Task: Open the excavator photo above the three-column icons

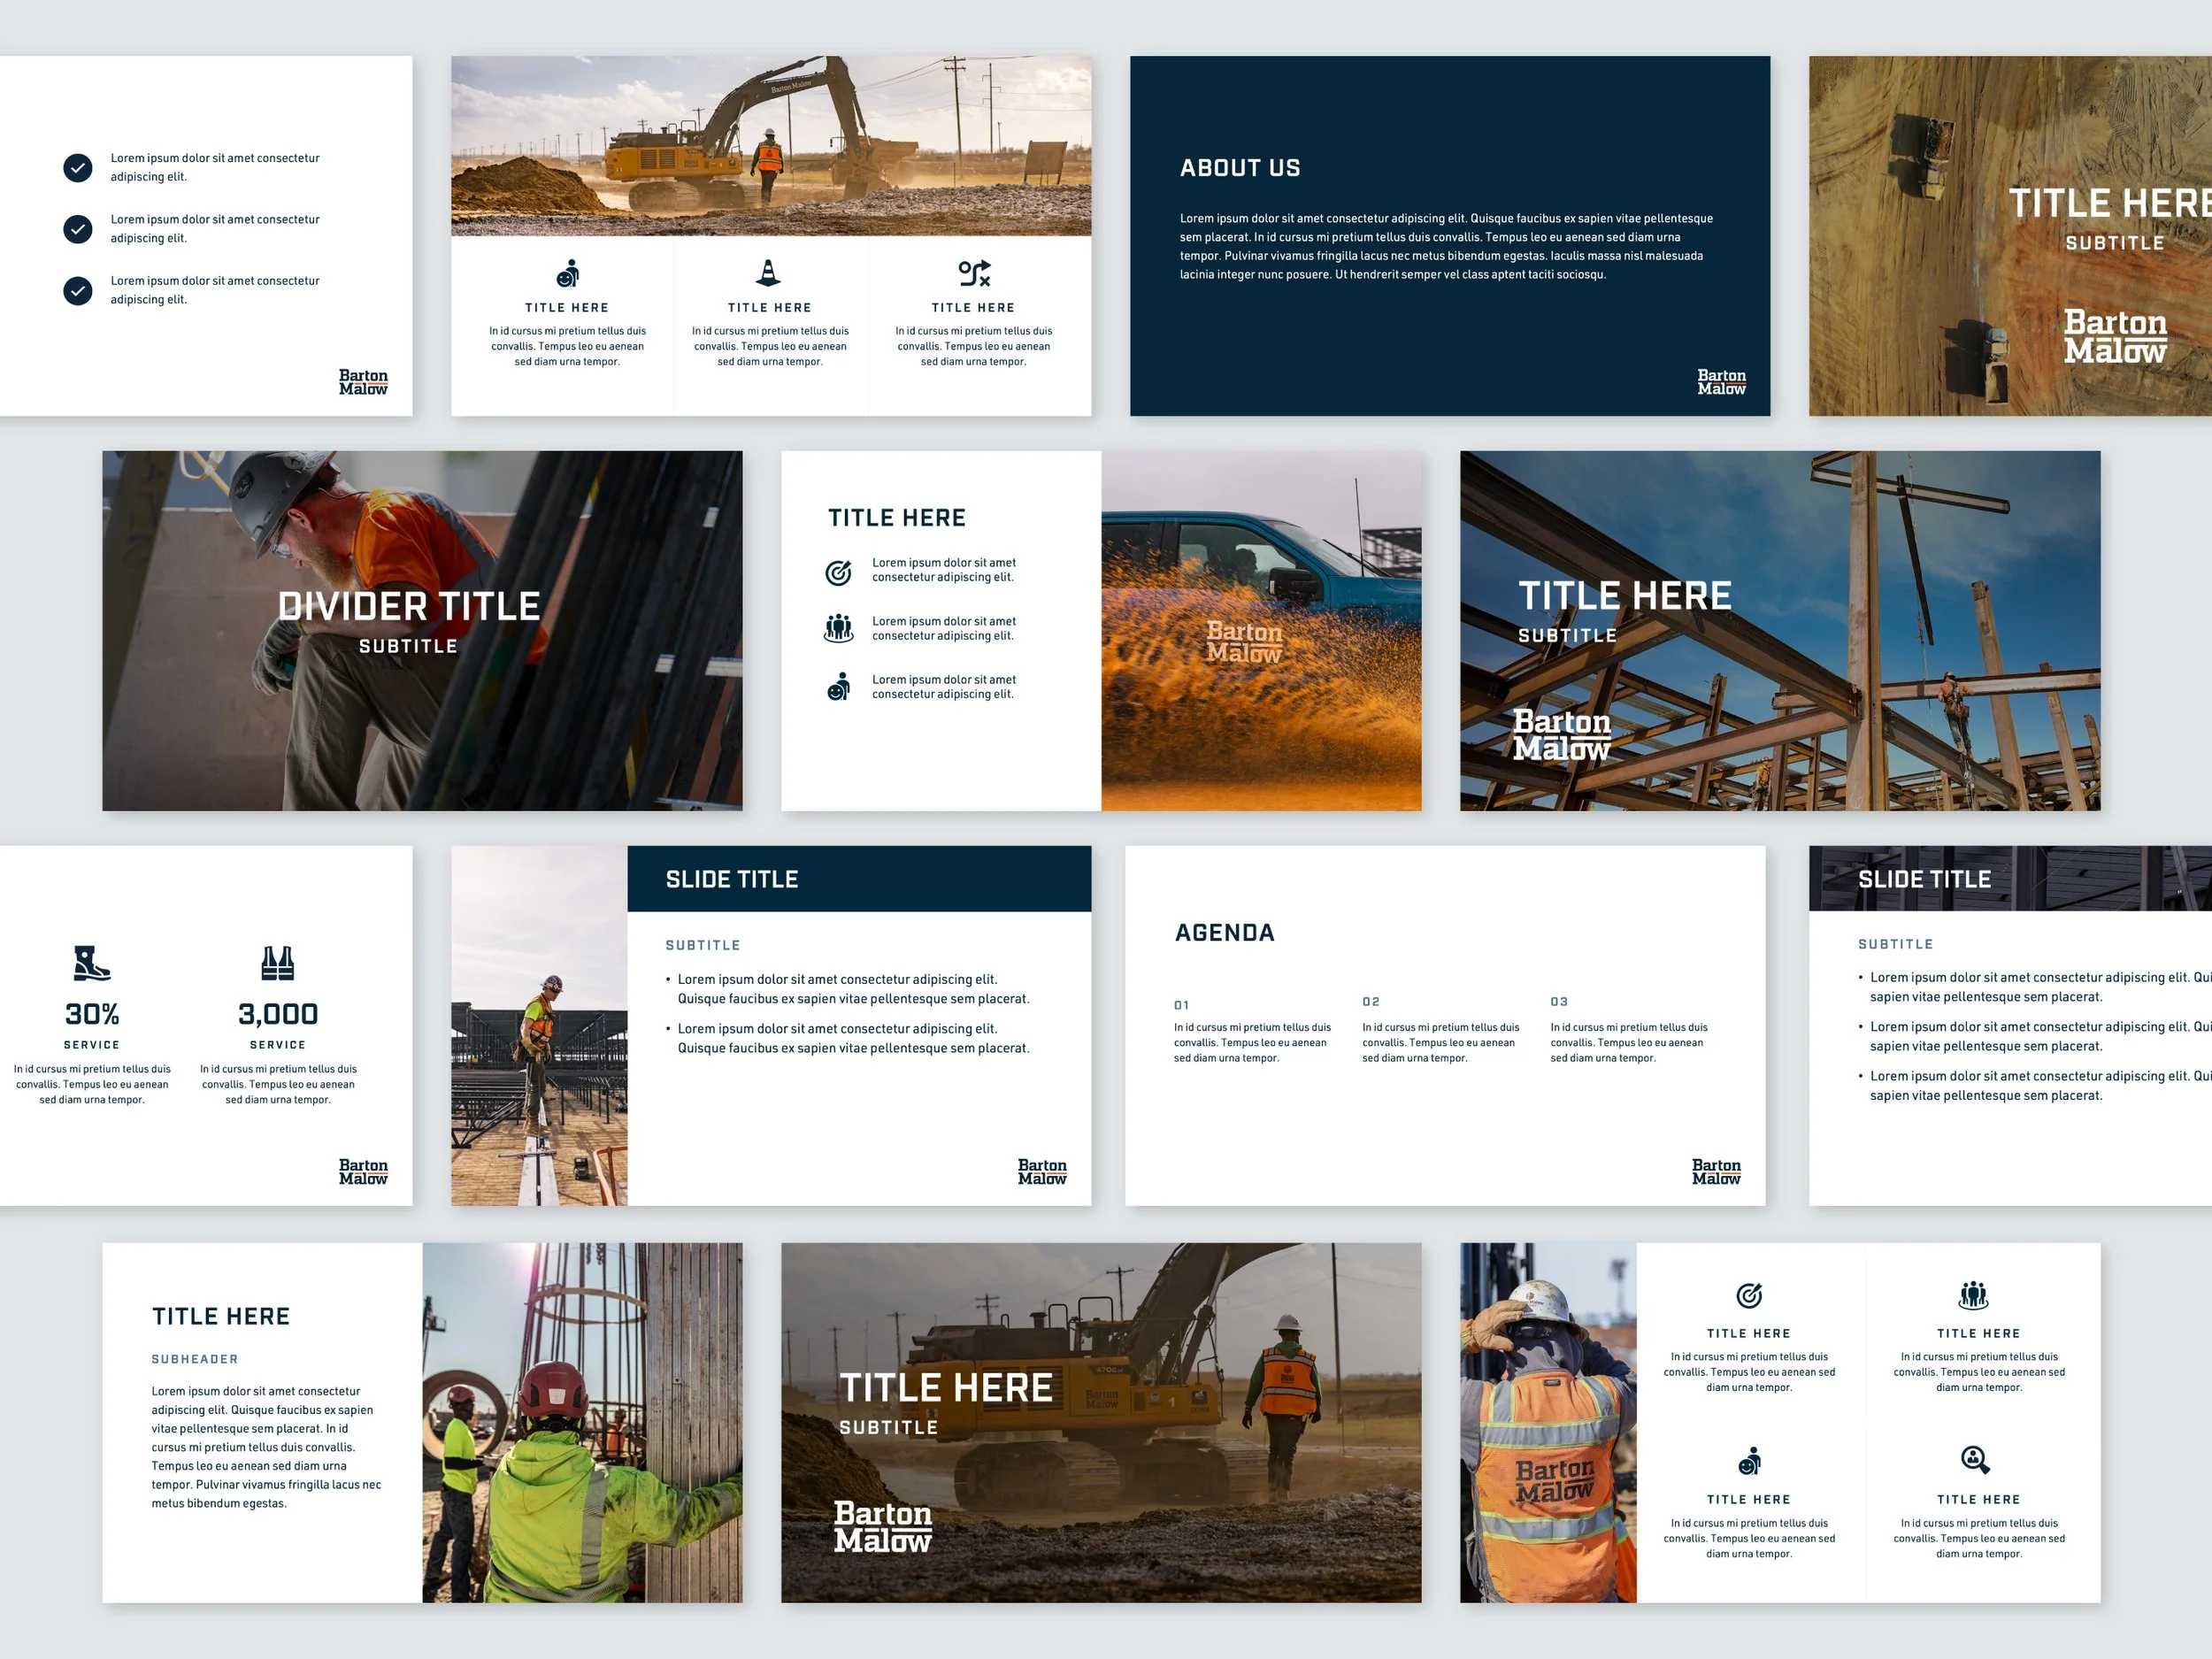Action: 771,146
